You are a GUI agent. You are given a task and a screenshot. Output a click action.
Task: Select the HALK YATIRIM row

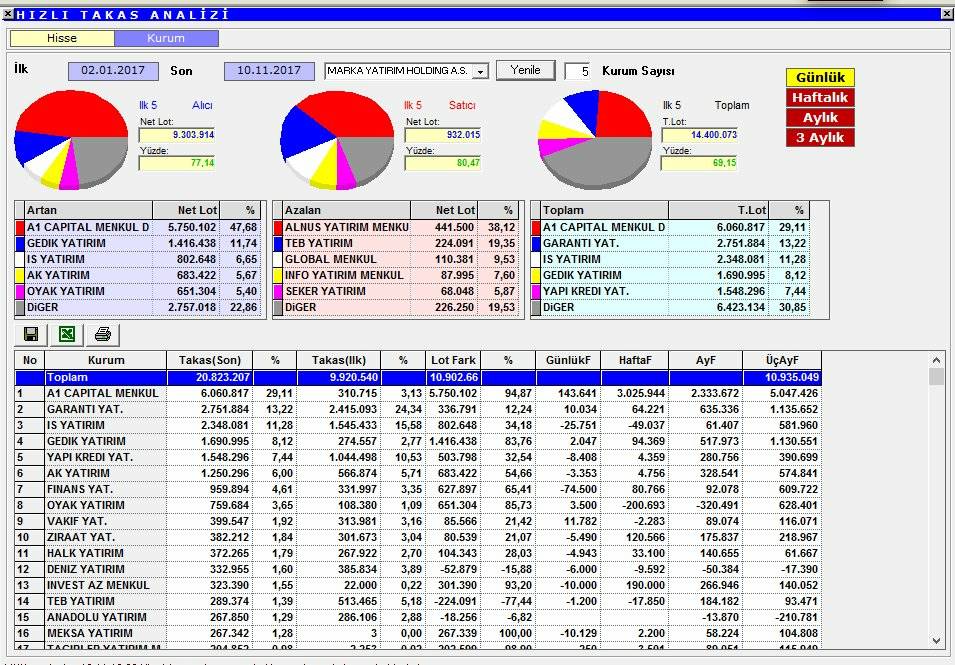pos(418,553)
